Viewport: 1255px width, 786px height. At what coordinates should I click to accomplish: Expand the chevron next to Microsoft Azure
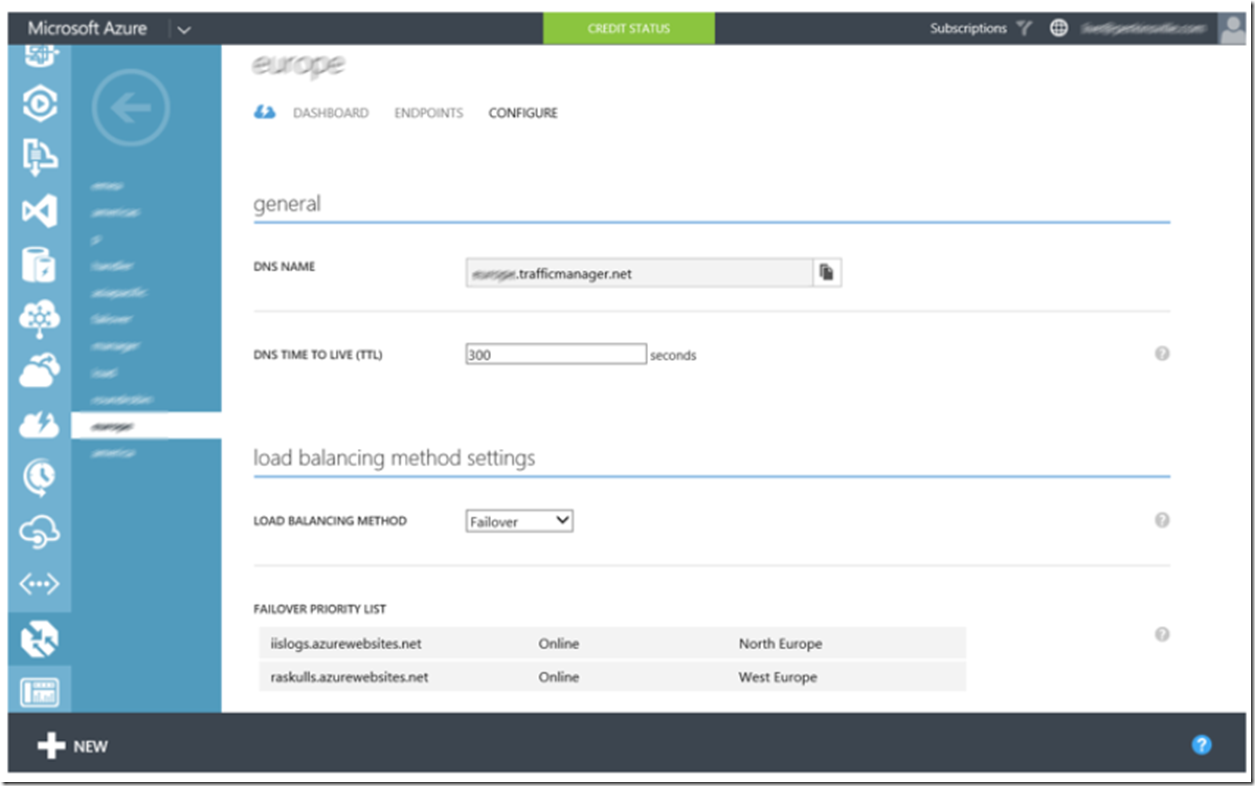(183, 29)
